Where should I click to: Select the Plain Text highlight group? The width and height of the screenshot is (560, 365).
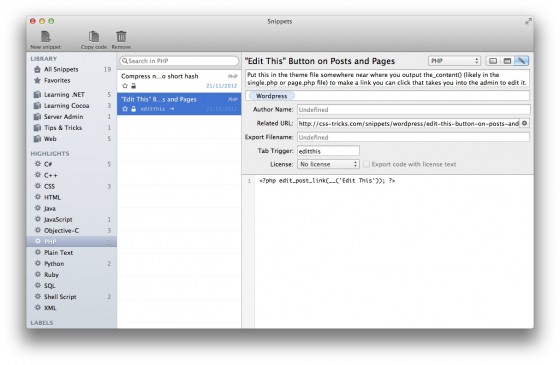click(71, 253)
